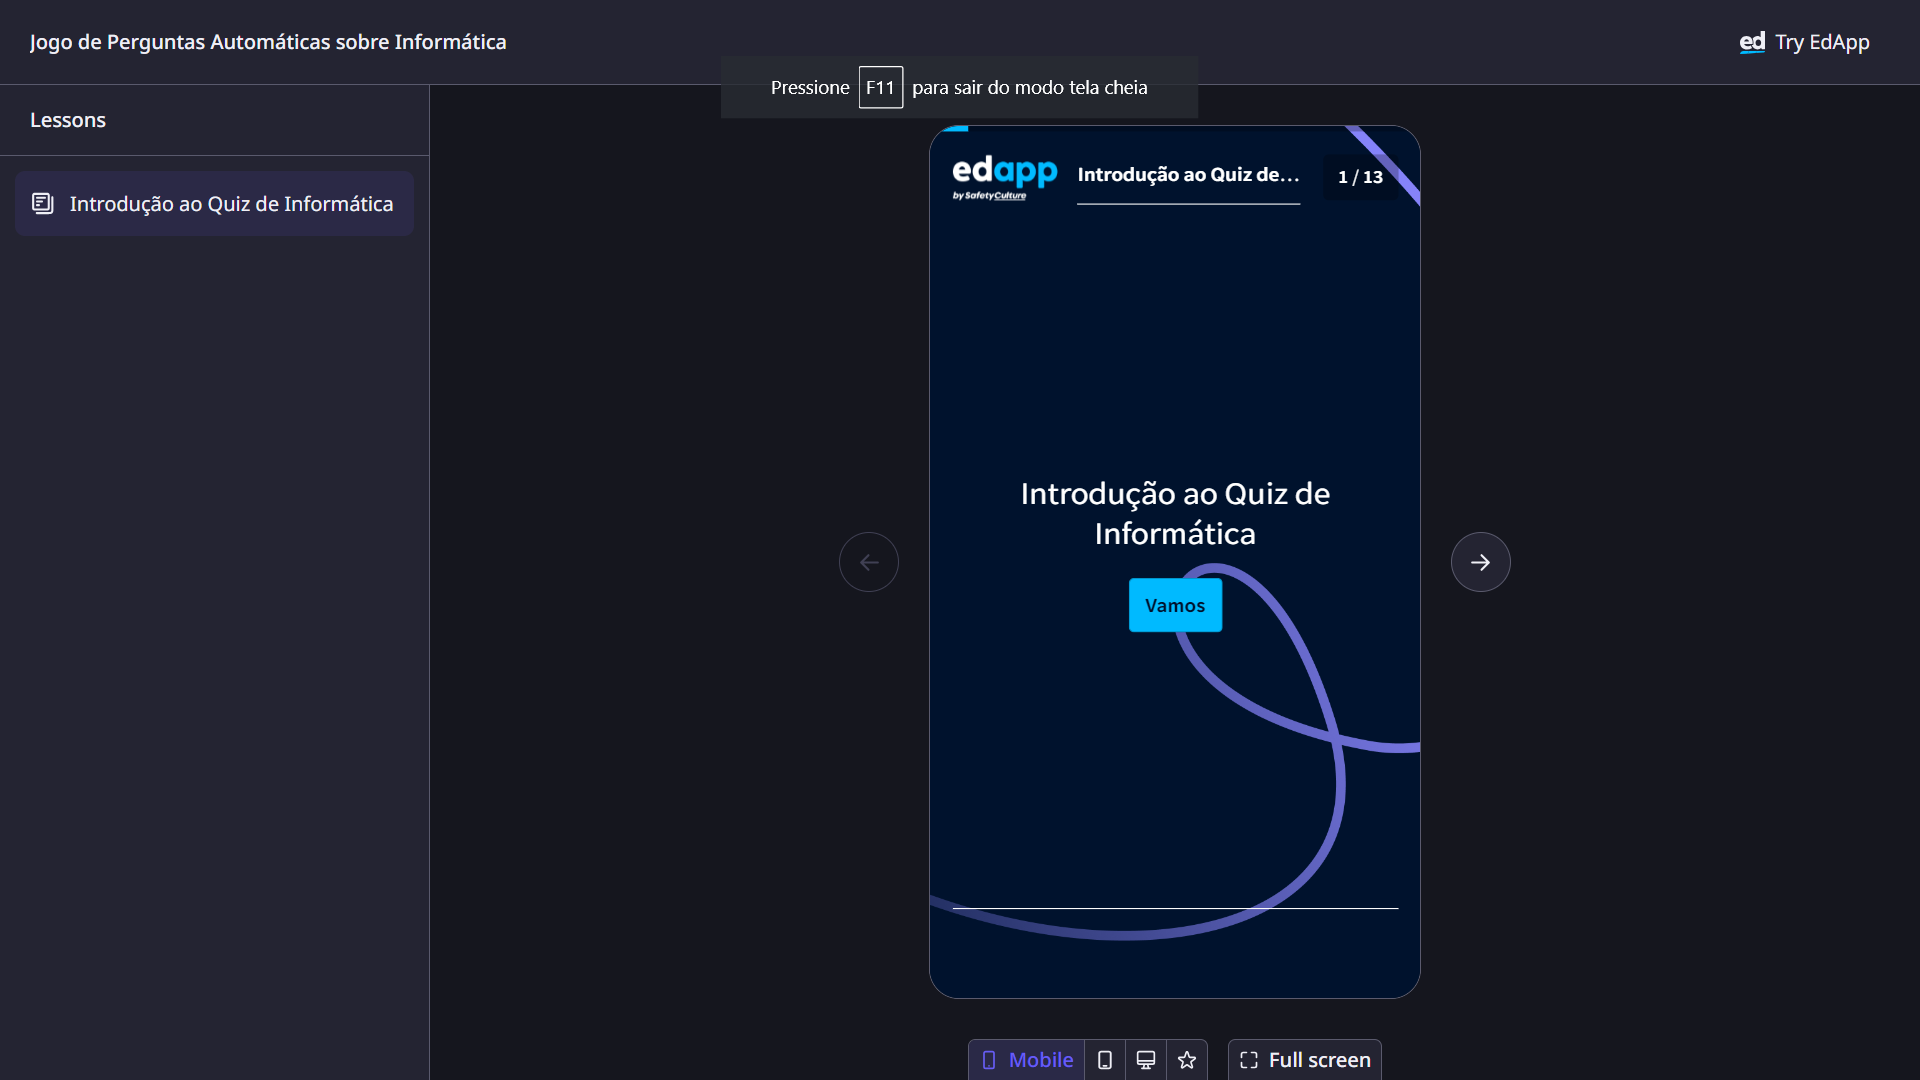Click the F11 key hint
The image size is (1920, 1080).
pos(880,87)
